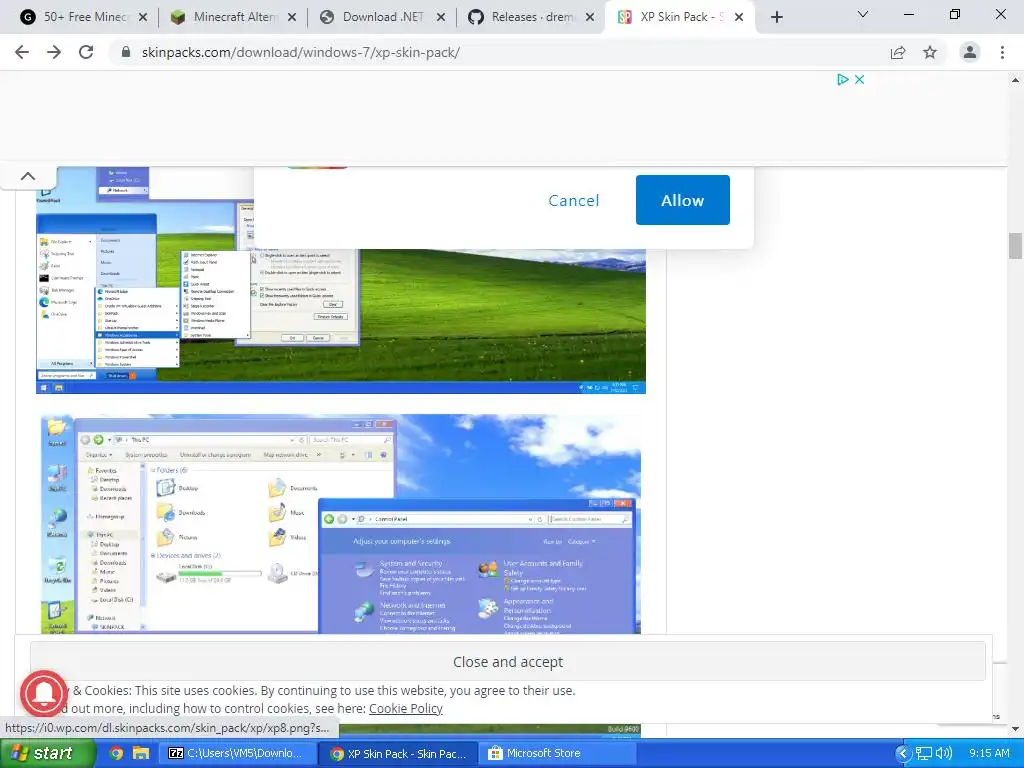
Task: Click the address bar URL
Action: coord(301,52)
